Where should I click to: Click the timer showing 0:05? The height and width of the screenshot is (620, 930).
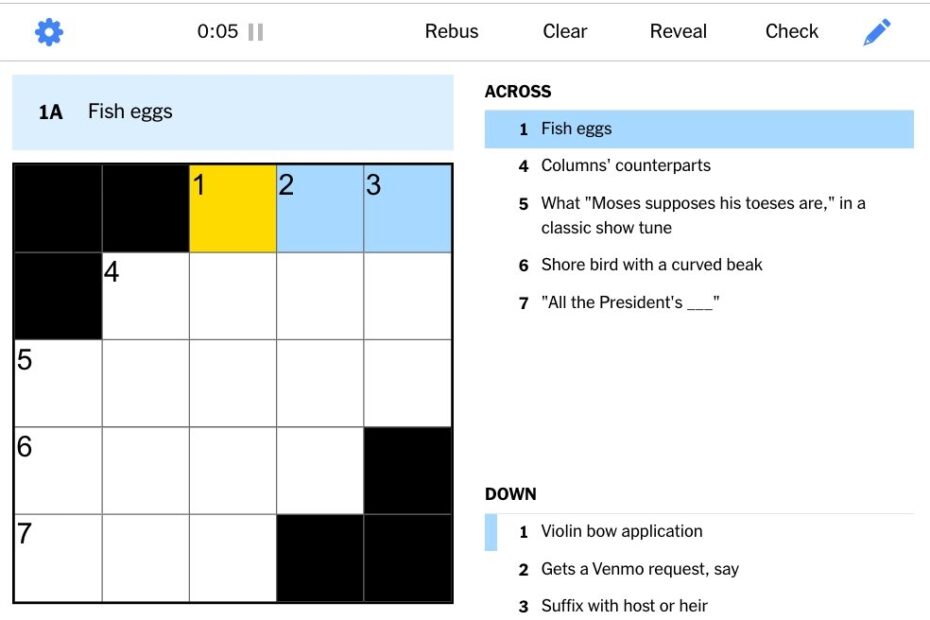(x=215, y=31)
